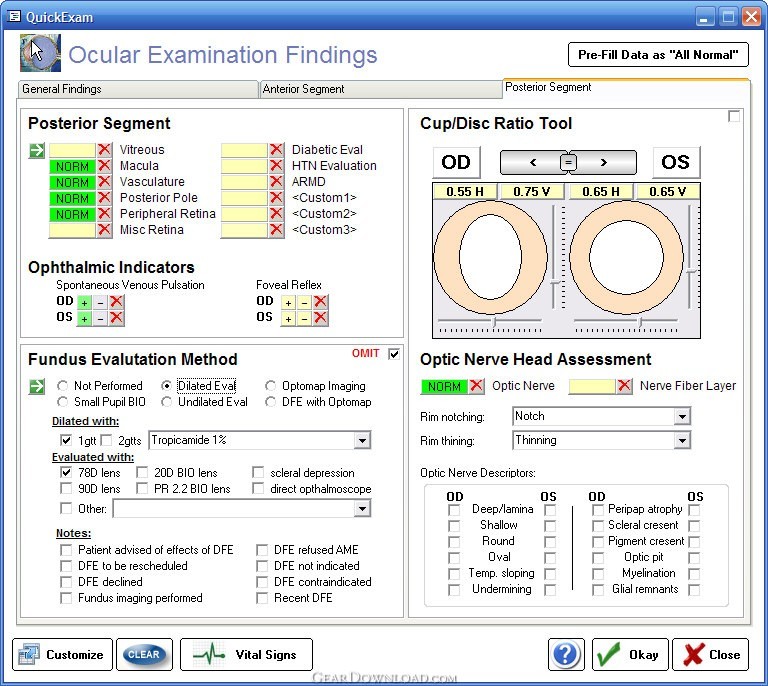
Task: Clear OS foveal reflex red X
Action: pyautogui.click(x=320, y=318)
